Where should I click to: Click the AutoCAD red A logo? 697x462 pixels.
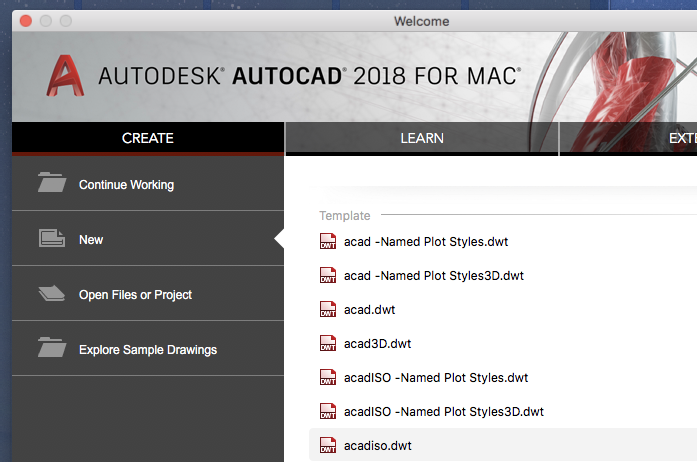tap(65, 76)
